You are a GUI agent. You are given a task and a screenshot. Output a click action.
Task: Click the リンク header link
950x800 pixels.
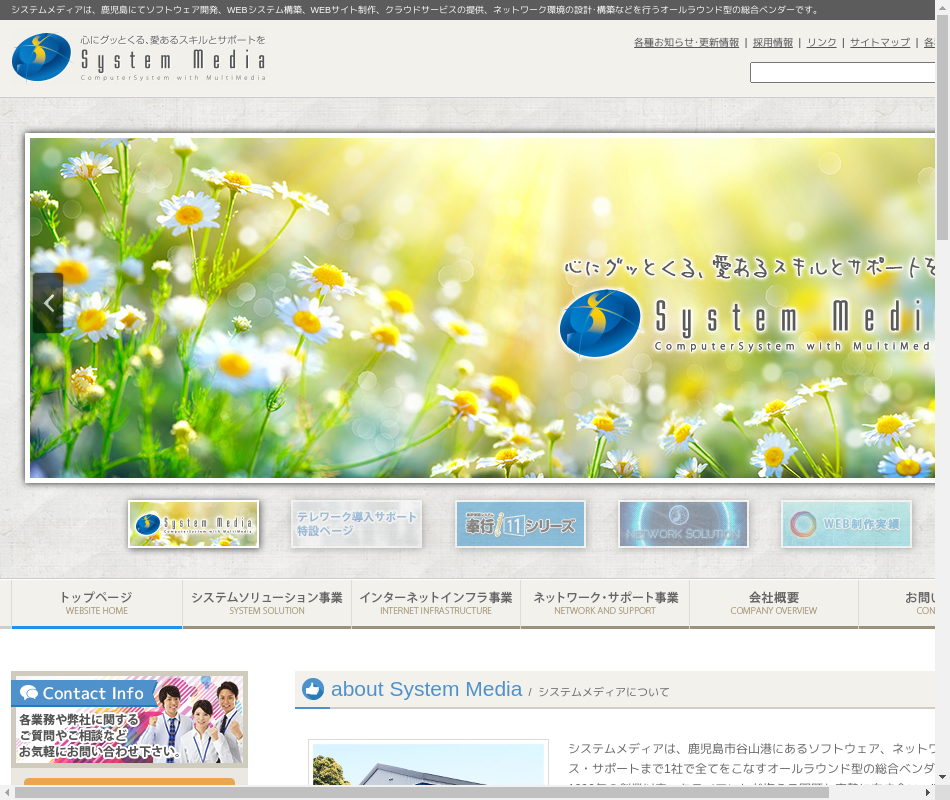821,43
